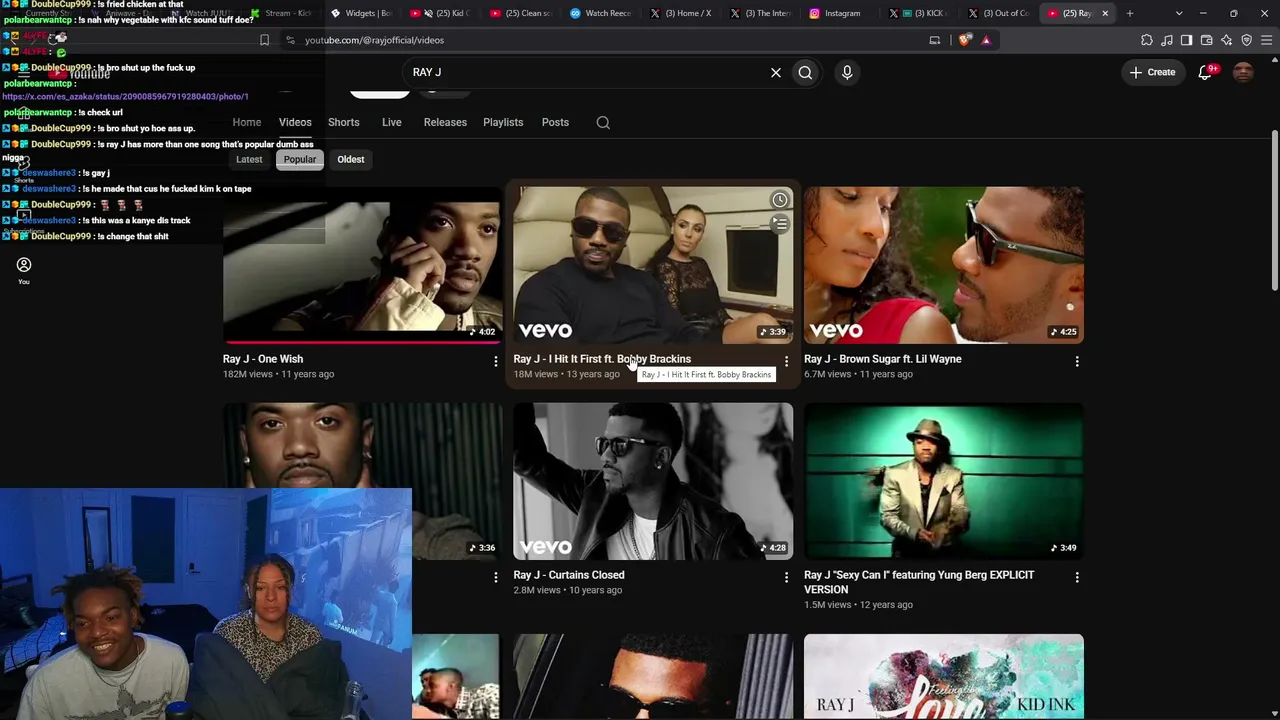Click Brown Sugar ft. Lil Wayne title
The height and width of the screenshot is (720, 1280).
coord(883,359)
